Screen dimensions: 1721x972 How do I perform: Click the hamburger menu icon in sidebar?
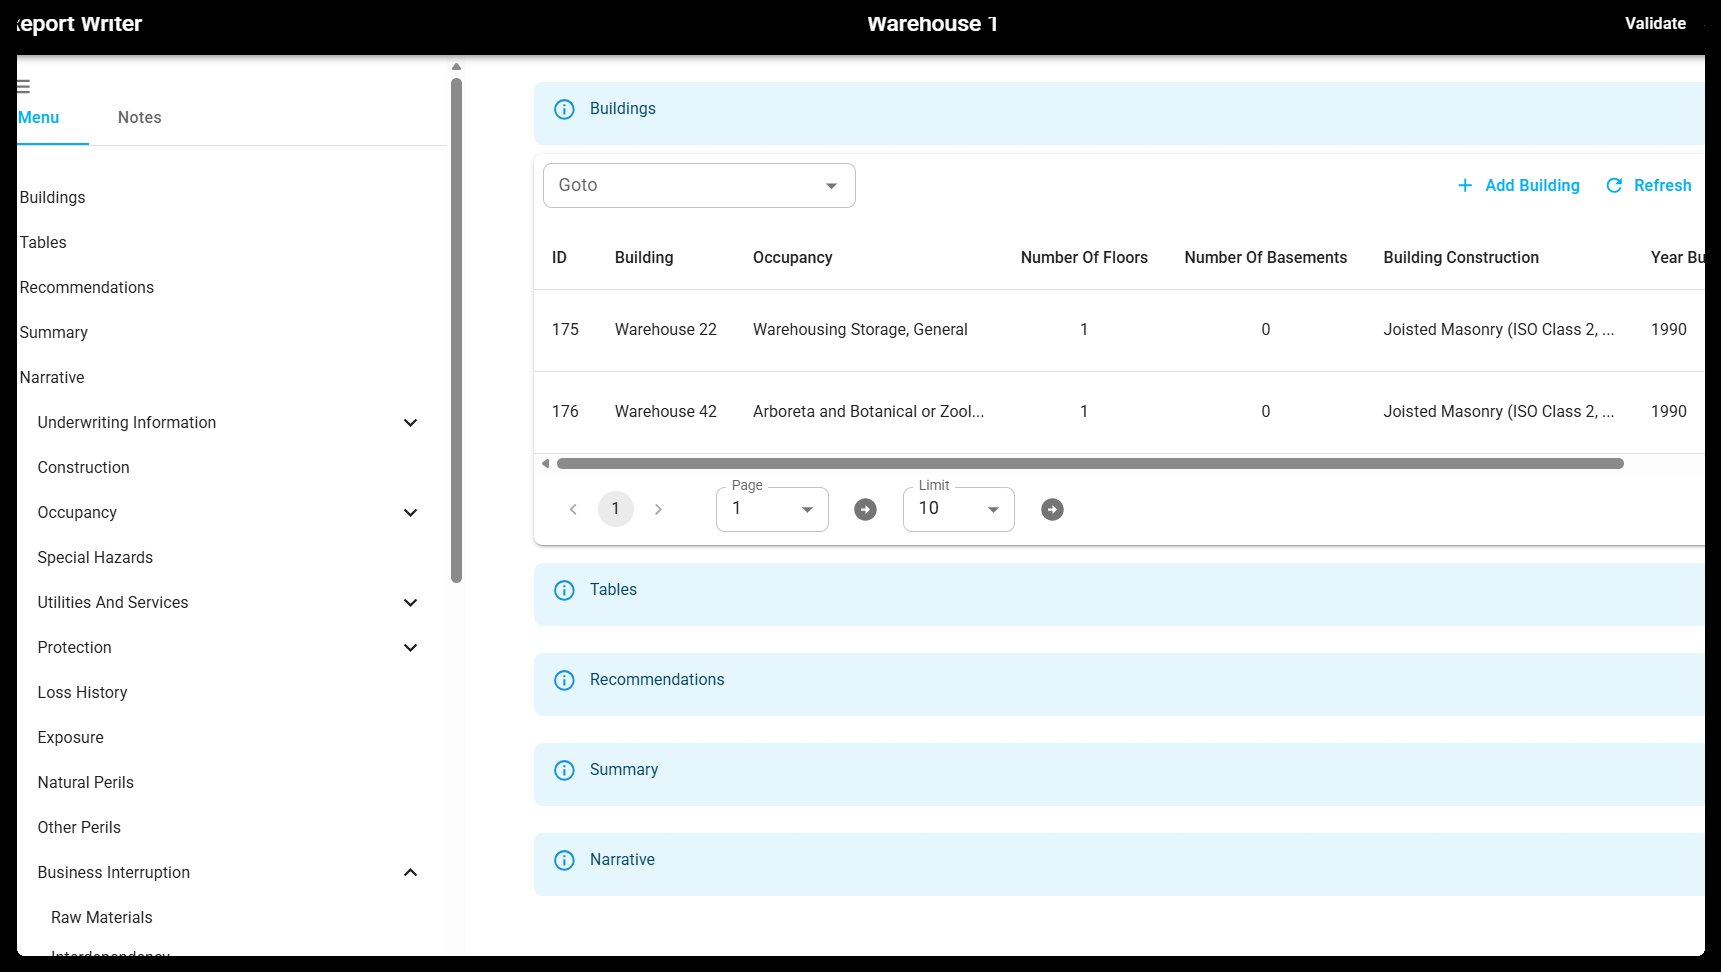[x=23, y=87]
